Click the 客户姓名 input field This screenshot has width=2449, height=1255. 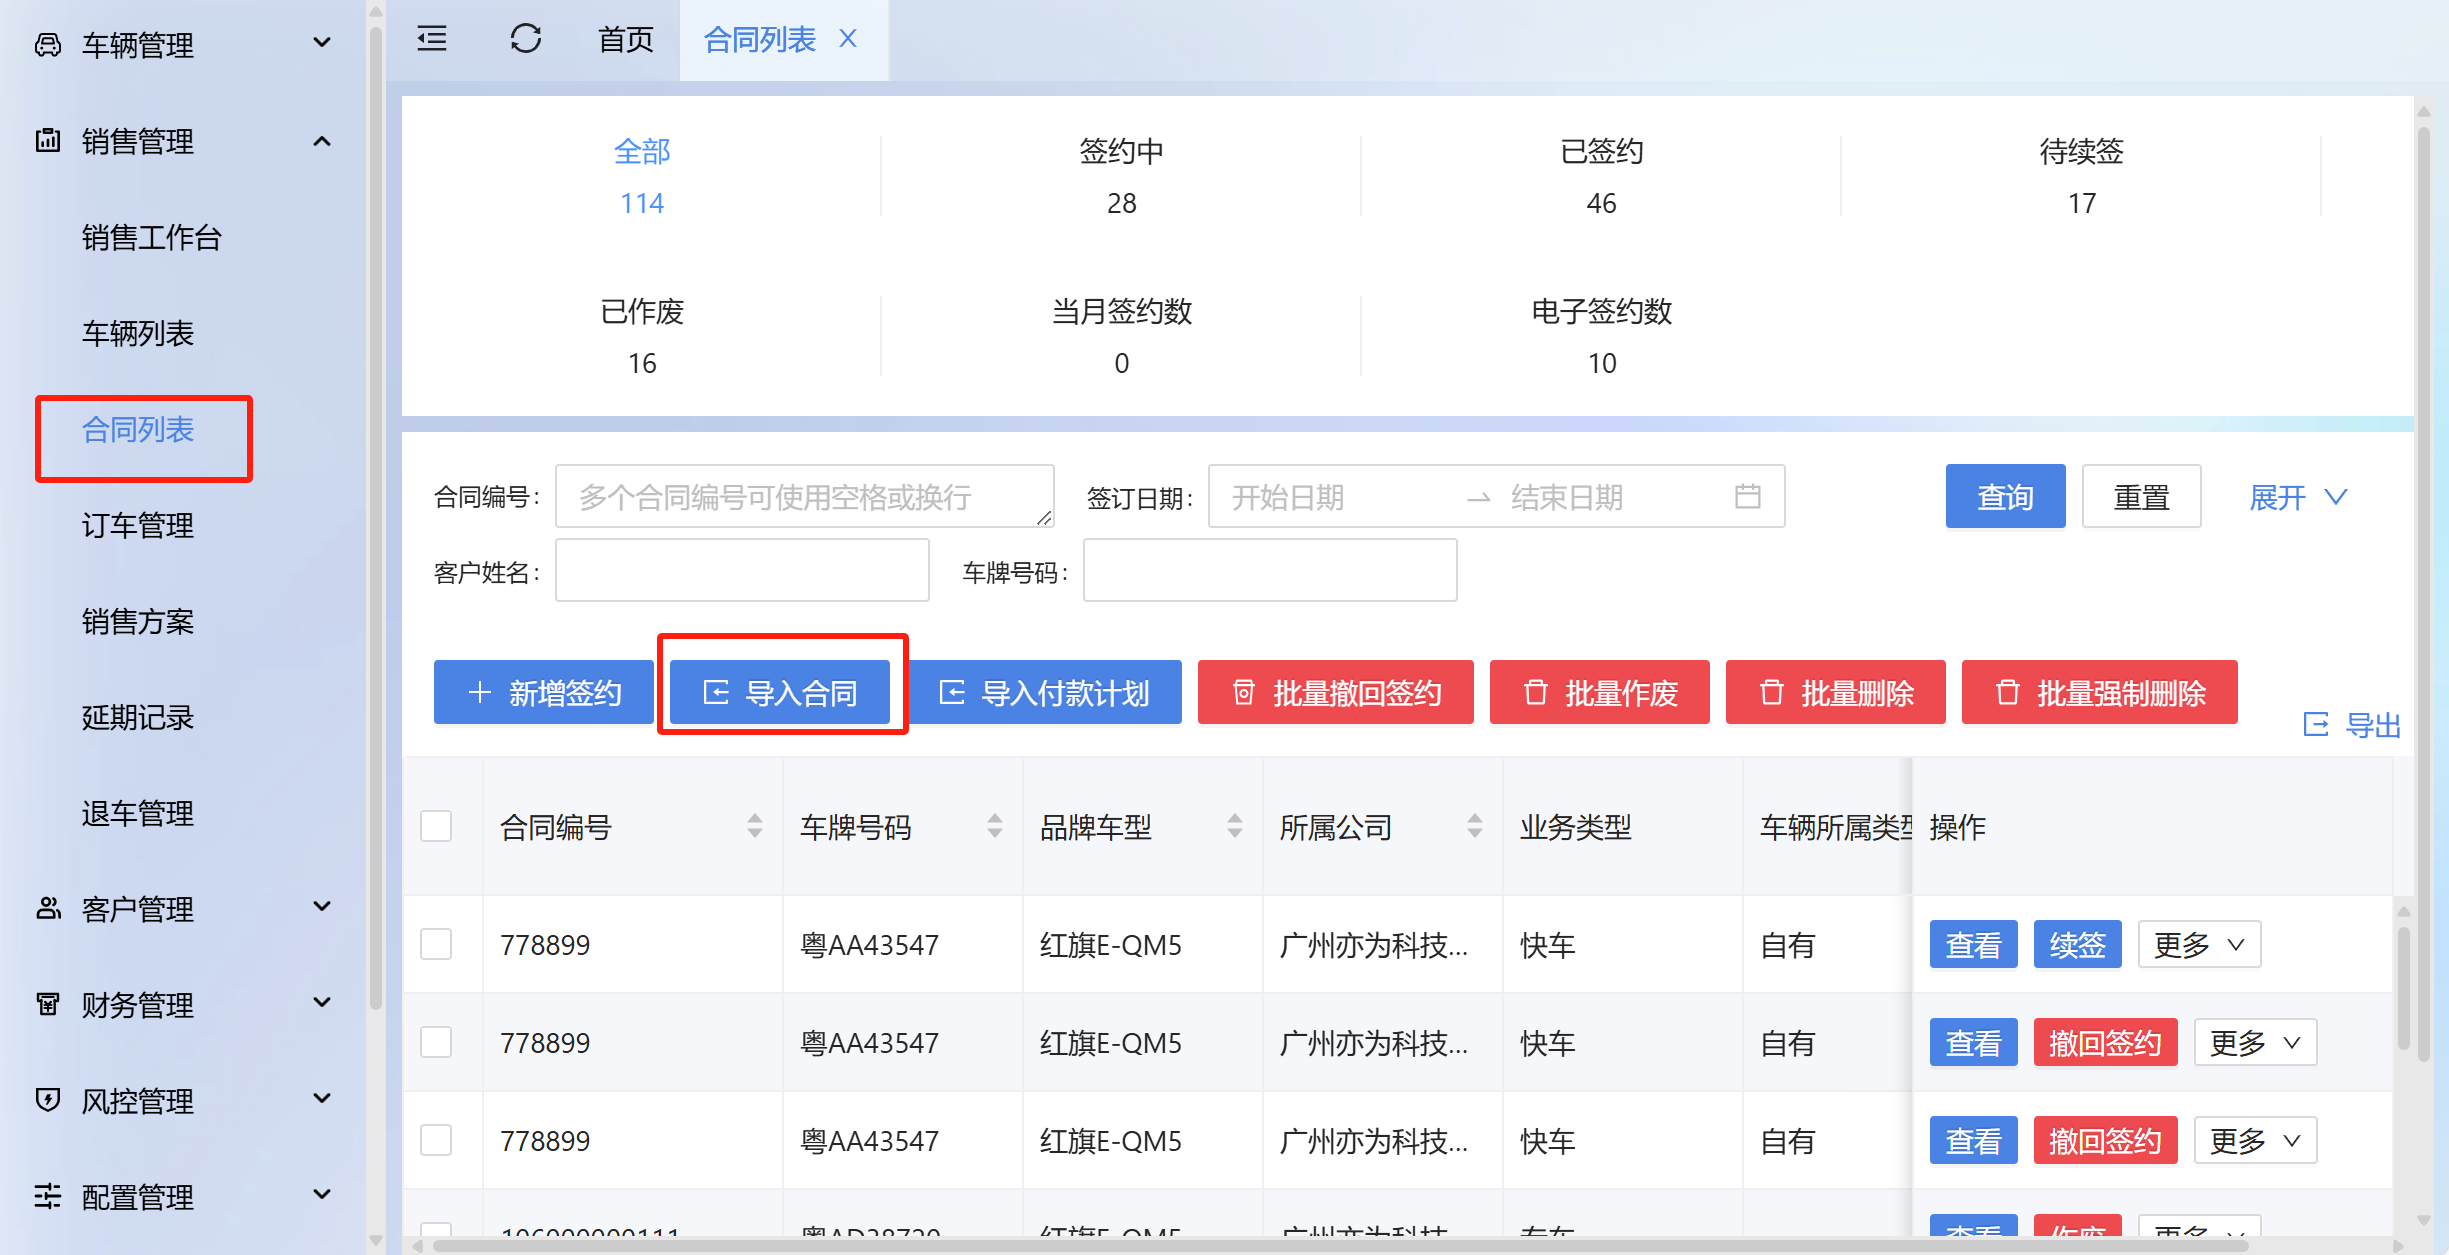[742, 570]
